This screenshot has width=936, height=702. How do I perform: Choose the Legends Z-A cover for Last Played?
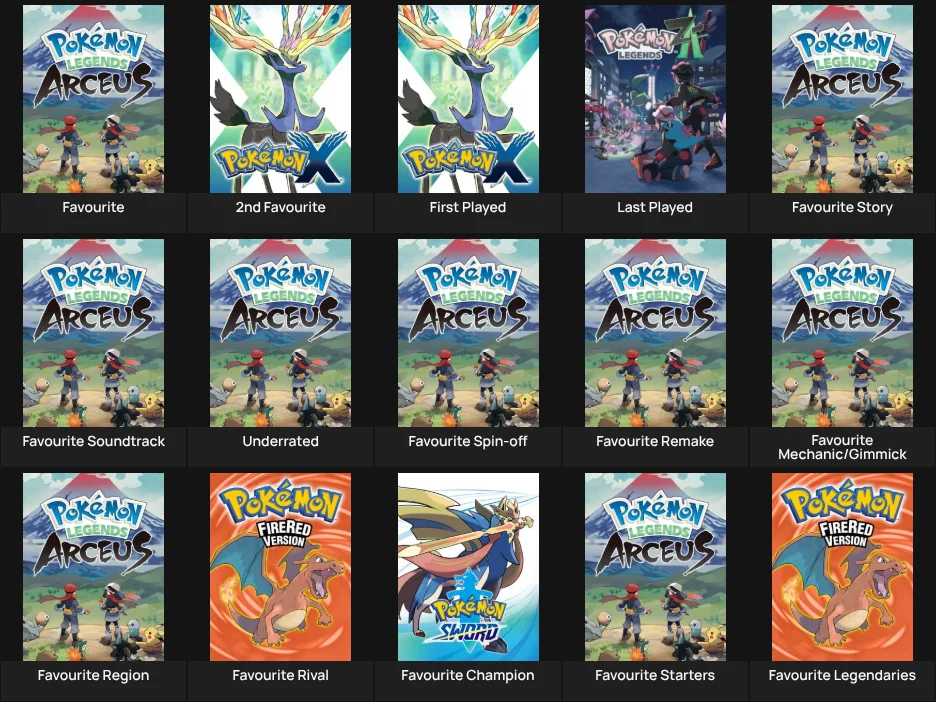coord(655,99)
